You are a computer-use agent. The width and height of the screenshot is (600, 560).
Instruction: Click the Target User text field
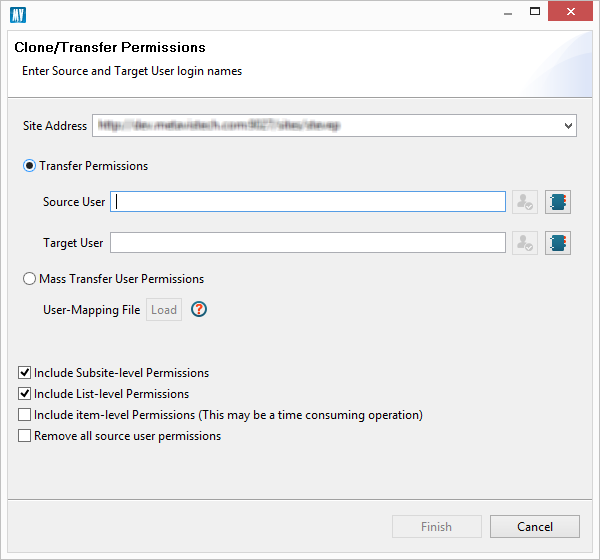click(308, 243)
